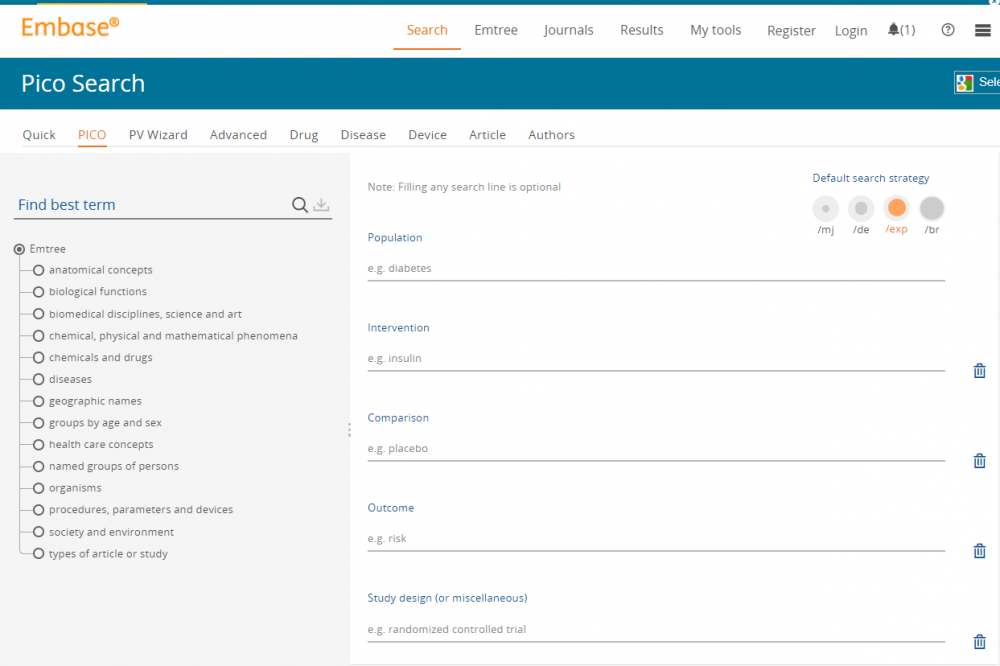Expand society and environment branch
The width and height of the screenshot is (1000, 666).
coord(38,532)
